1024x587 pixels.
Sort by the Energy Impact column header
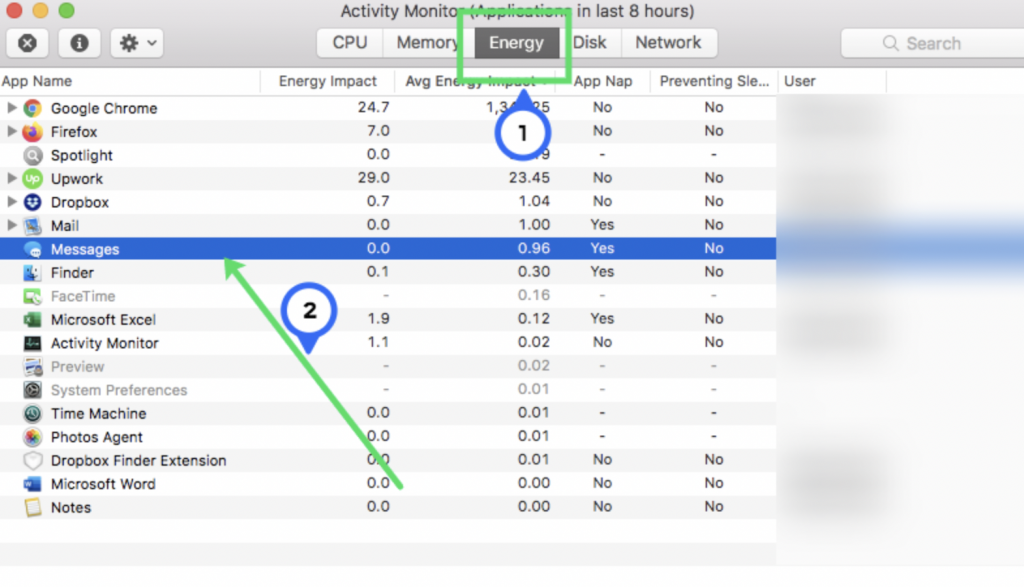click(327, 82)
